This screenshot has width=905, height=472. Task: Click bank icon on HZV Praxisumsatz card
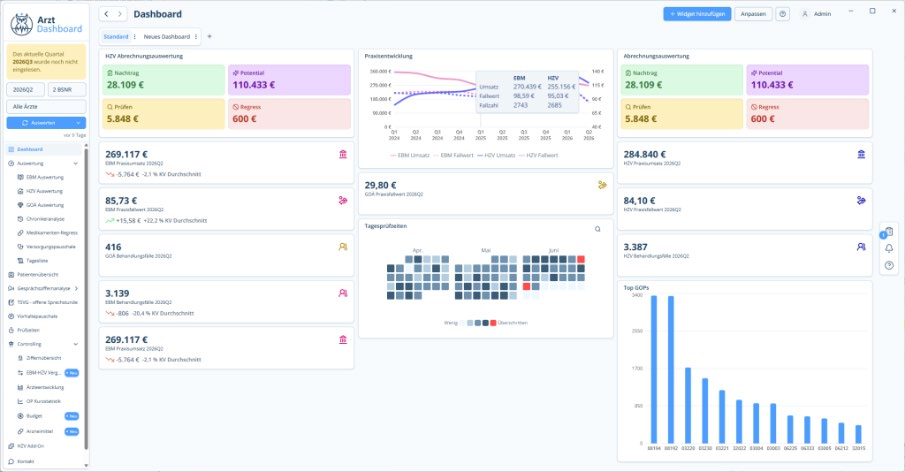pos(861,154)
